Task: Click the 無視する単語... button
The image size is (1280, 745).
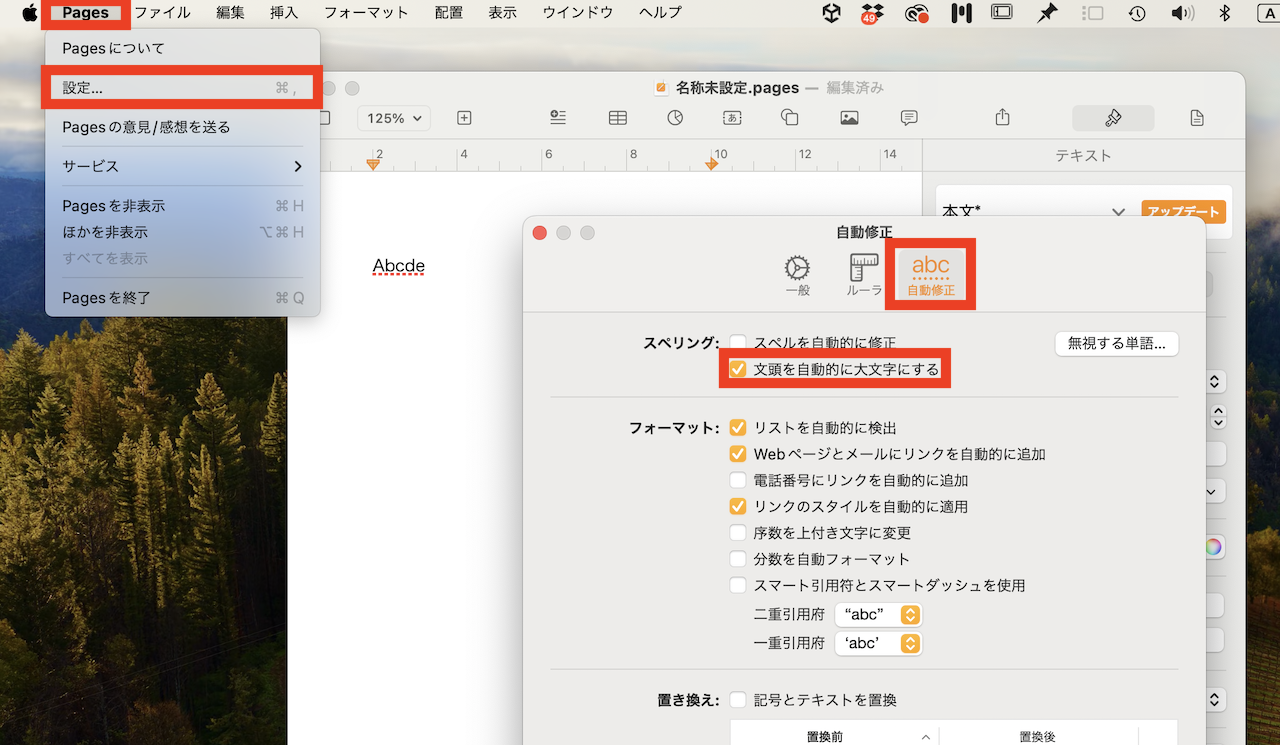Action: [x=1117, y=344]
